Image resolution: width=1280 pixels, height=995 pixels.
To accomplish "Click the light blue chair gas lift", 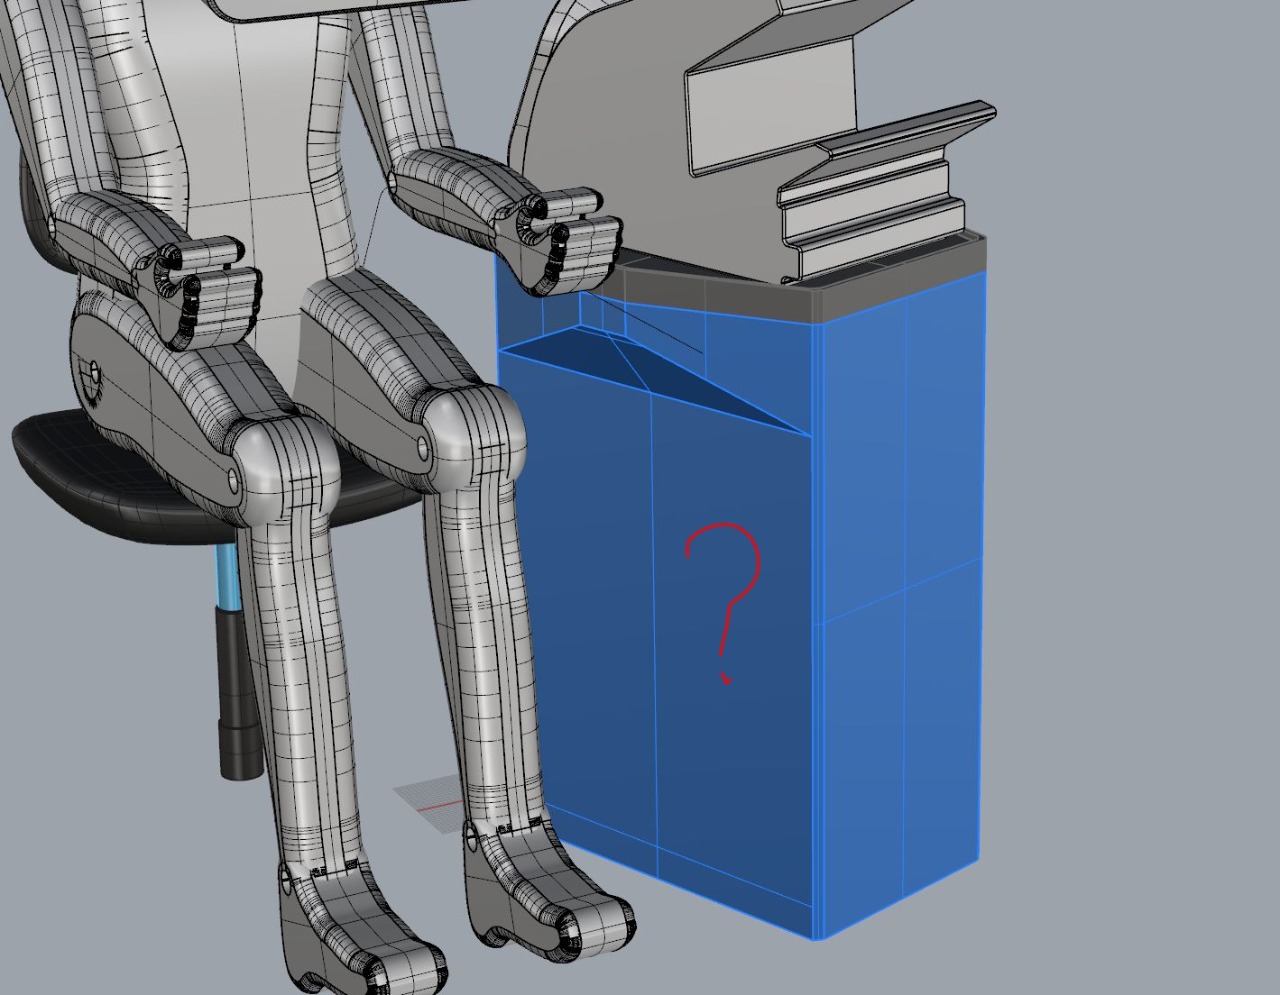I will 228,580.
